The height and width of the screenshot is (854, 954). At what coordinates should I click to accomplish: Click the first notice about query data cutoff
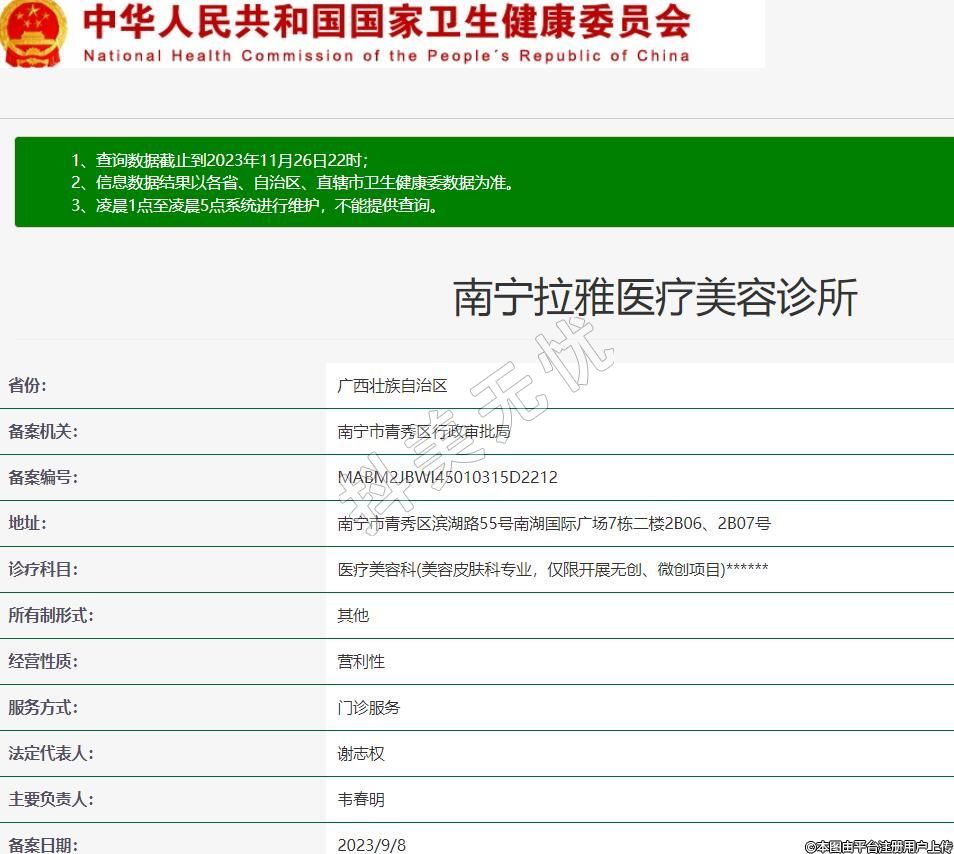click(220, 160)
